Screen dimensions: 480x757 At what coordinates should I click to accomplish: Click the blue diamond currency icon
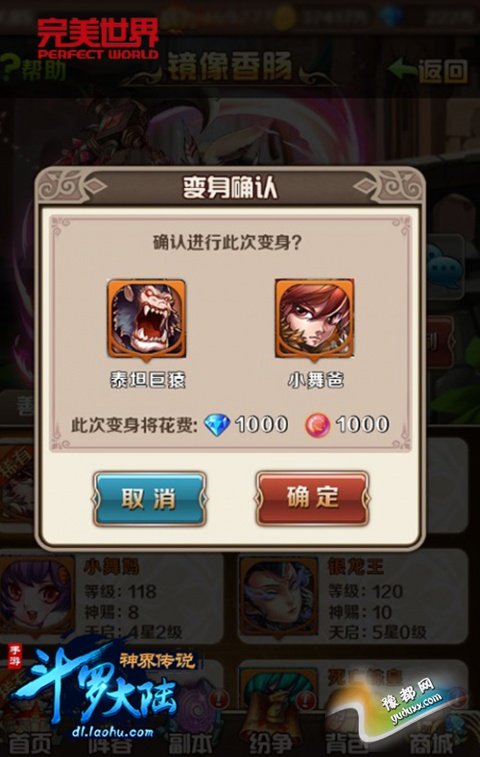pos(217,425)
